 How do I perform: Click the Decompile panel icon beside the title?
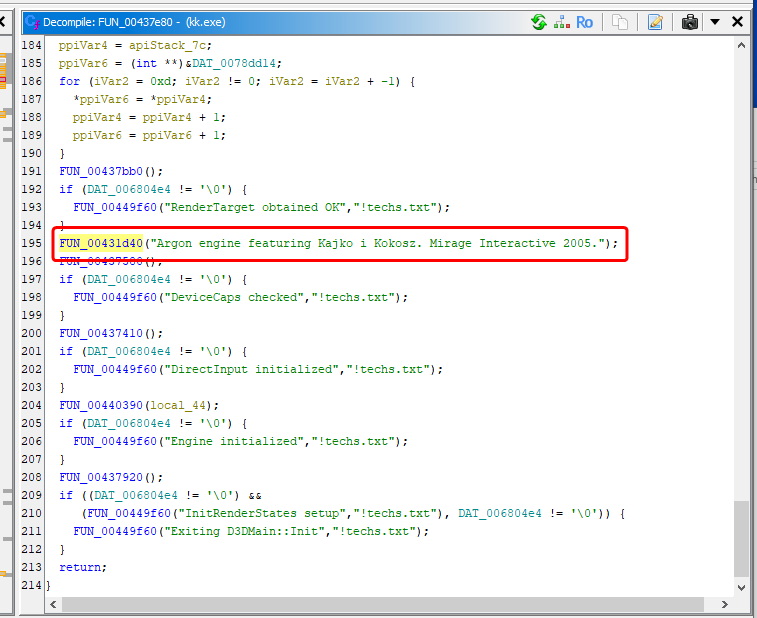coord(33,22)
